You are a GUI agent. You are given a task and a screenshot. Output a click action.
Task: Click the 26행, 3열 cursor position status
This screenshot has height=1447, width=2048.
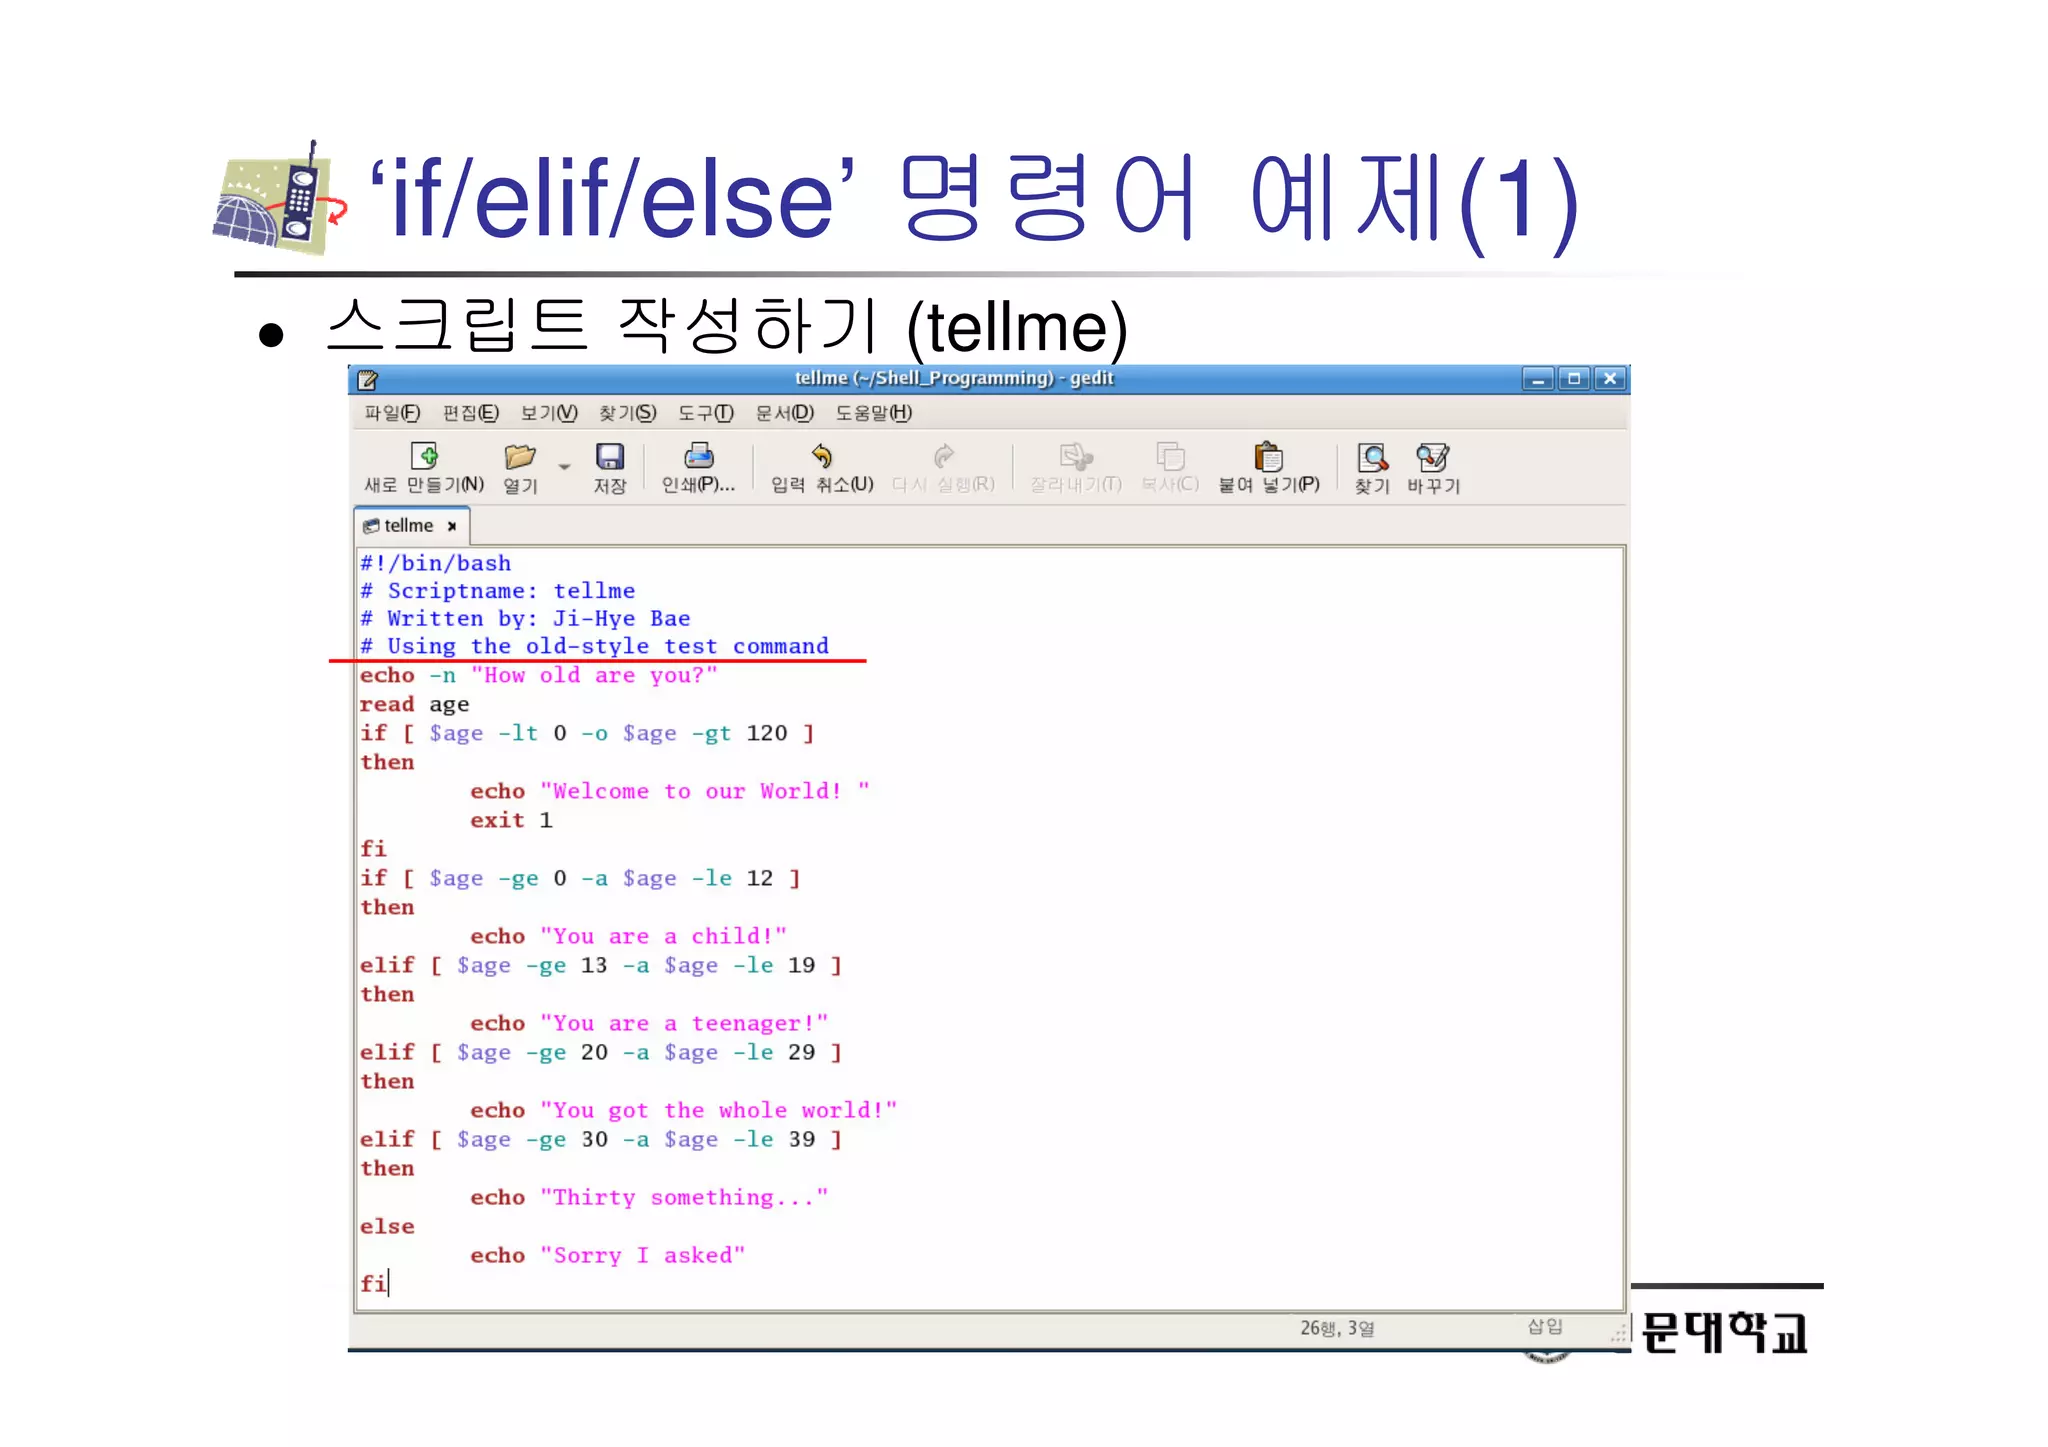pyautogui.click(x=1337, y=1329)
